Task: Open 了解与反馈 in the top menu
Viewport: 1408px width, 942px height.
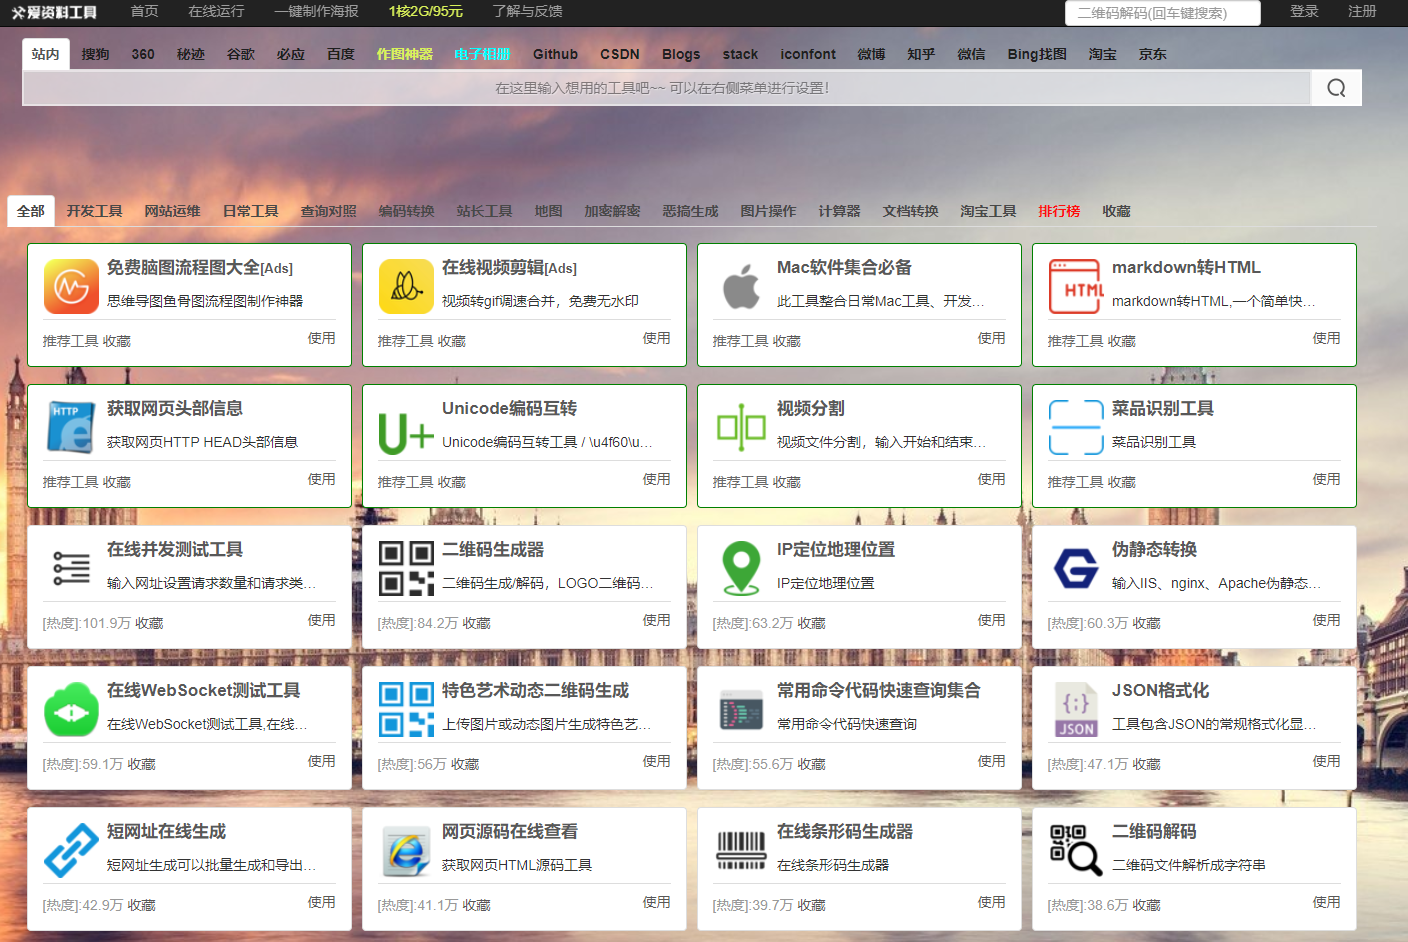Action: (527, 11)
